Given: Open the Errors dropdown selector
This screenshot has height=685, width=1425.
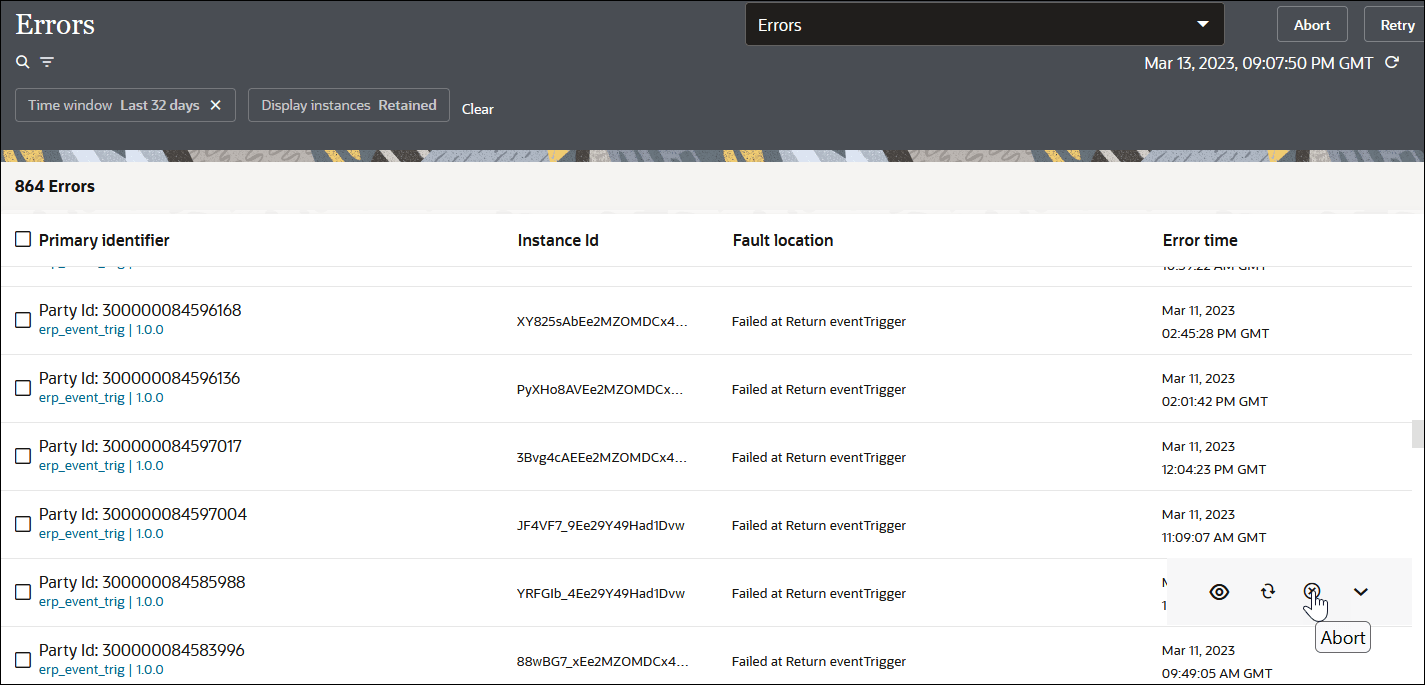Looking at the screenshot, I should click(985, 25).
